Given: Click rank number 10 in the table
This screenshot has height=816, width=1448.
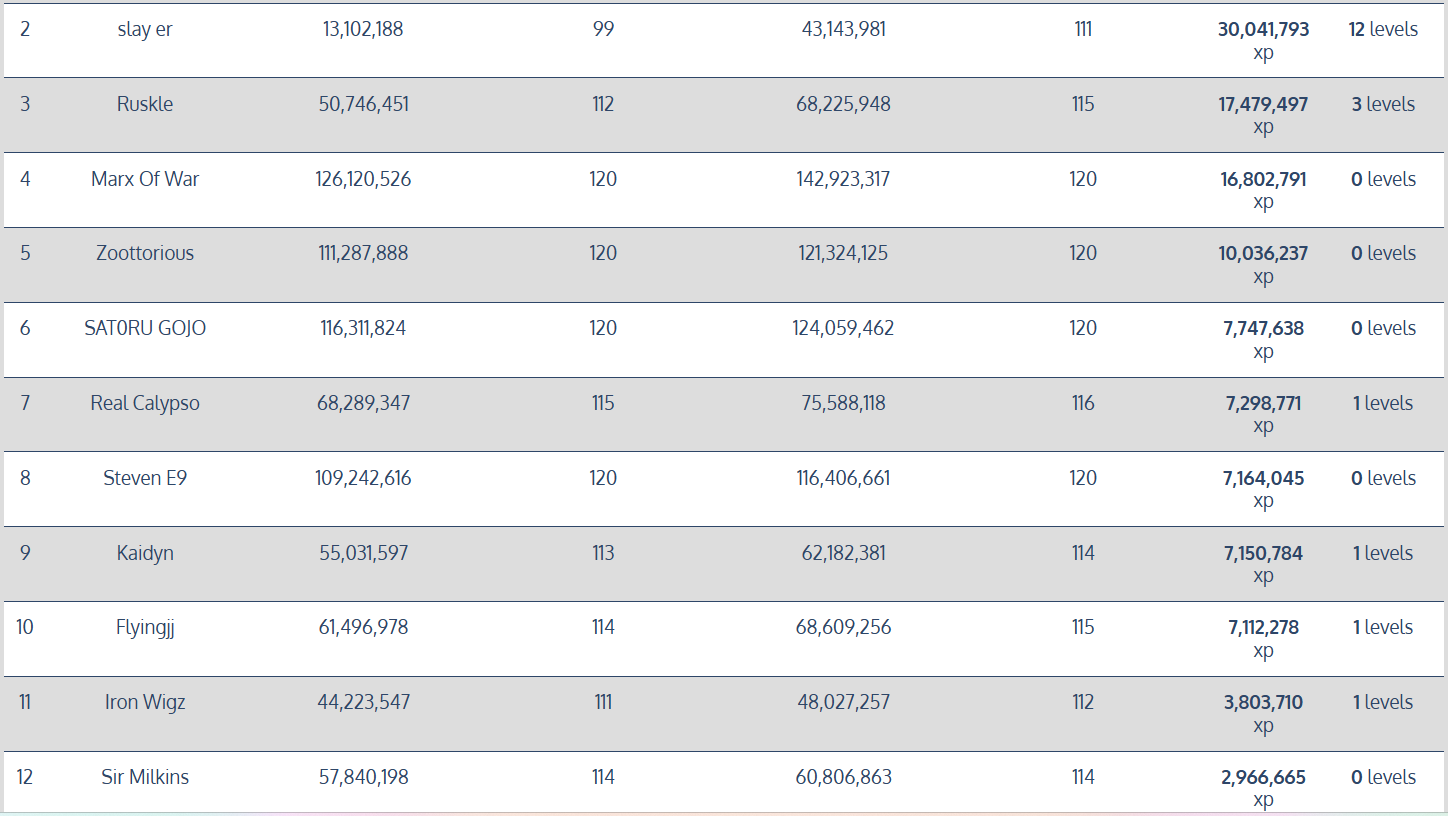Looking at the screenshot, I should click(25, 627).
